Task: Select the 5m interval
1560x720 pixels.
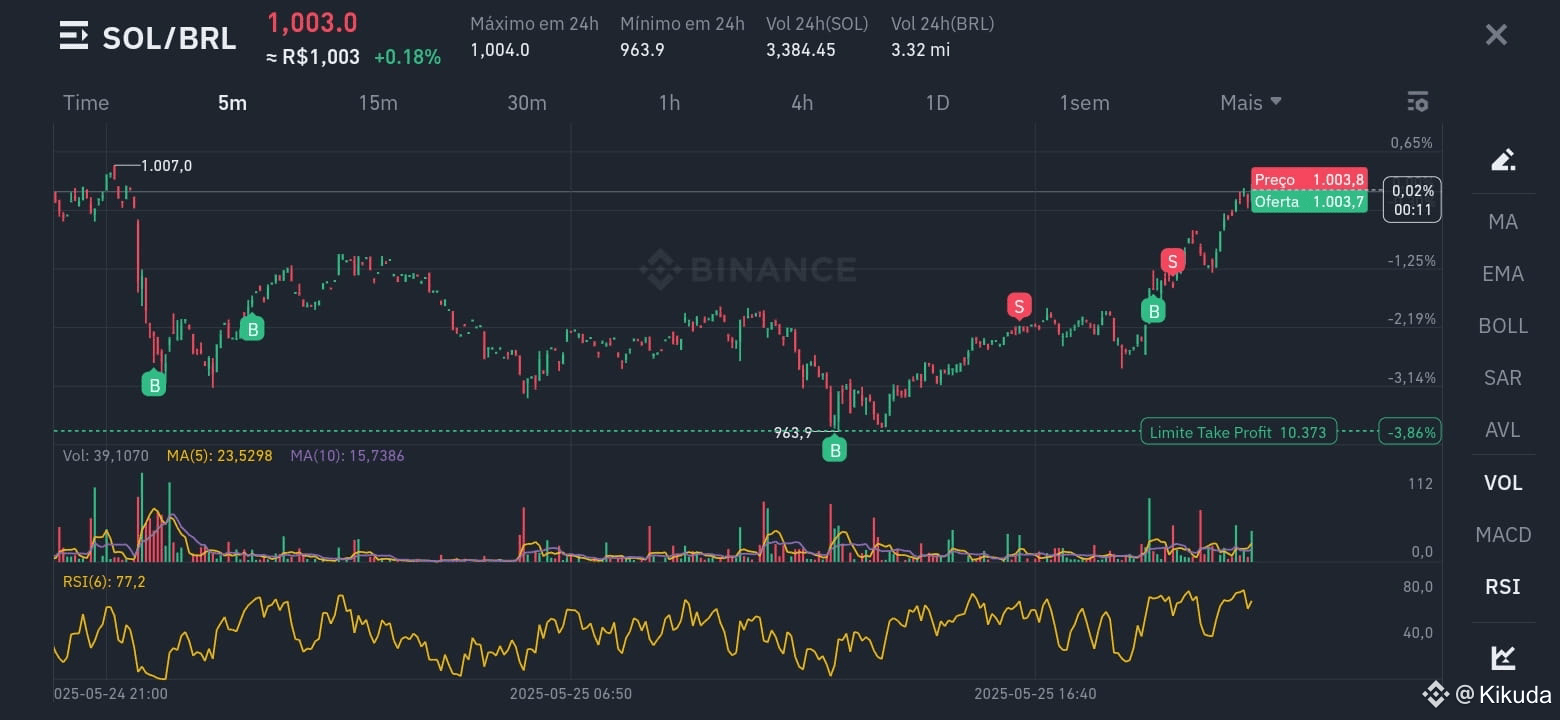Action: tap(232, 102)
